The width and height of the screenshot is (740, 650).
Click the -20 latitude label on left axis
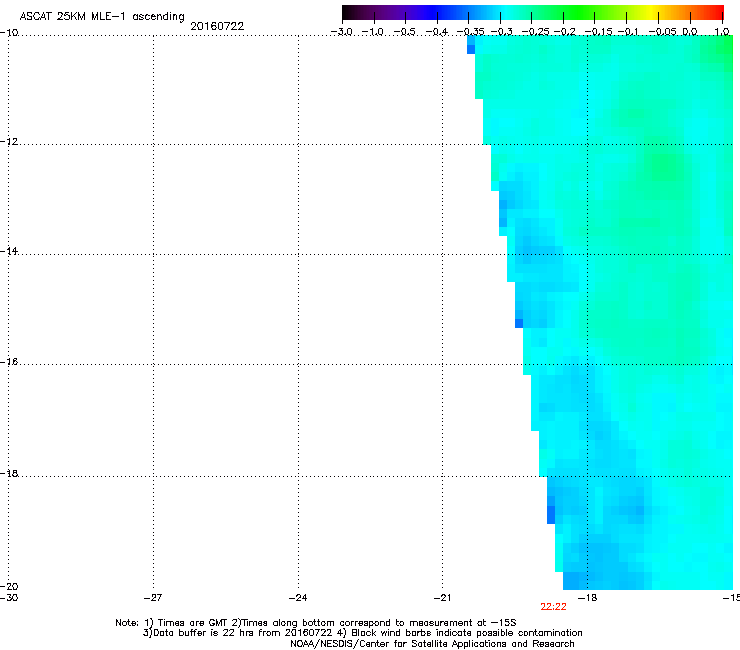coord(9,586)
